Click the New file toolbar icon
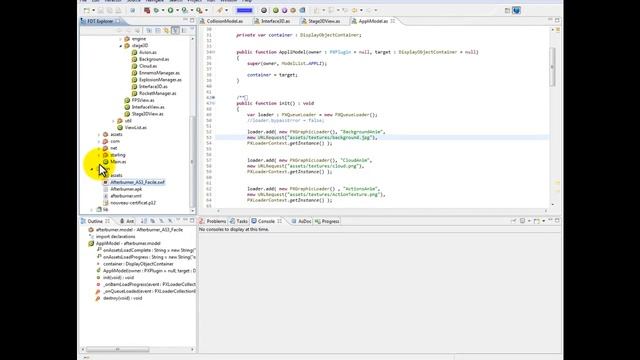Viewport: 640px width, 360px height. click(x=87, y=10)
